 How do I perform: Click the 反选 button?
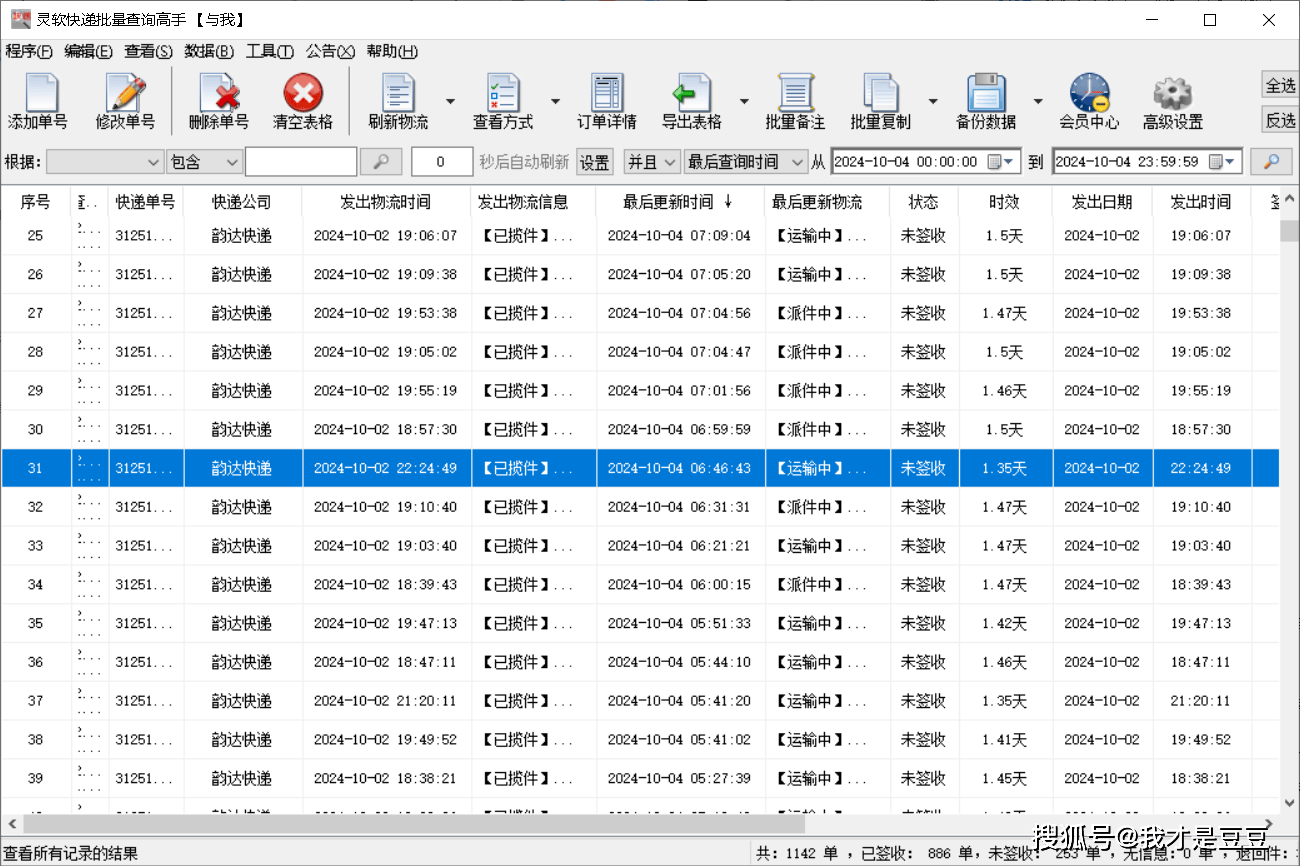click(x=1281, y=120)
